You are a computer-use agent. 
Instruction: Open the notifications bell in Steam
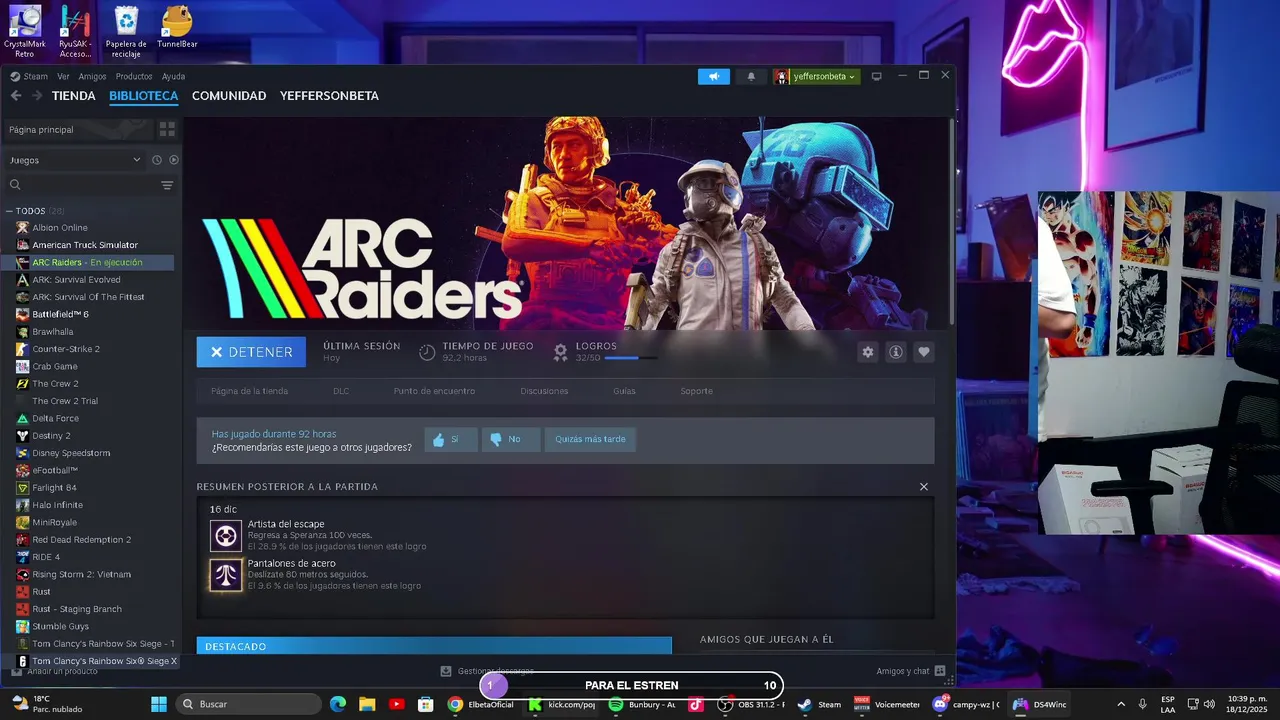click(x=751, y=76)
